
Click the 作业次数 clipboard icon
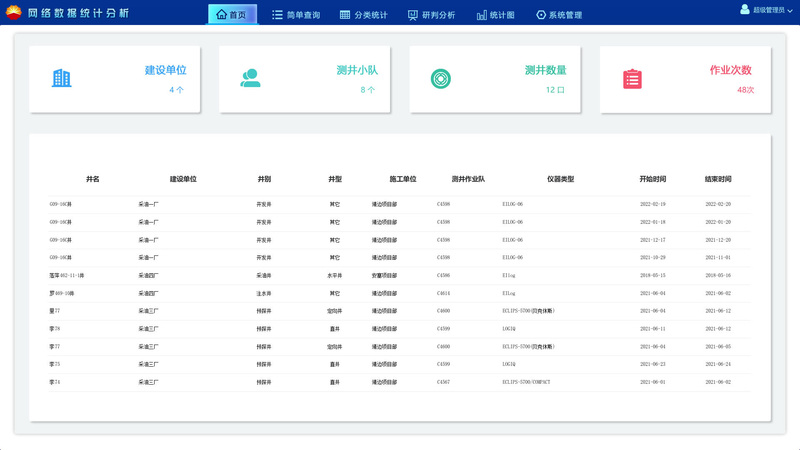pos(632,79)
